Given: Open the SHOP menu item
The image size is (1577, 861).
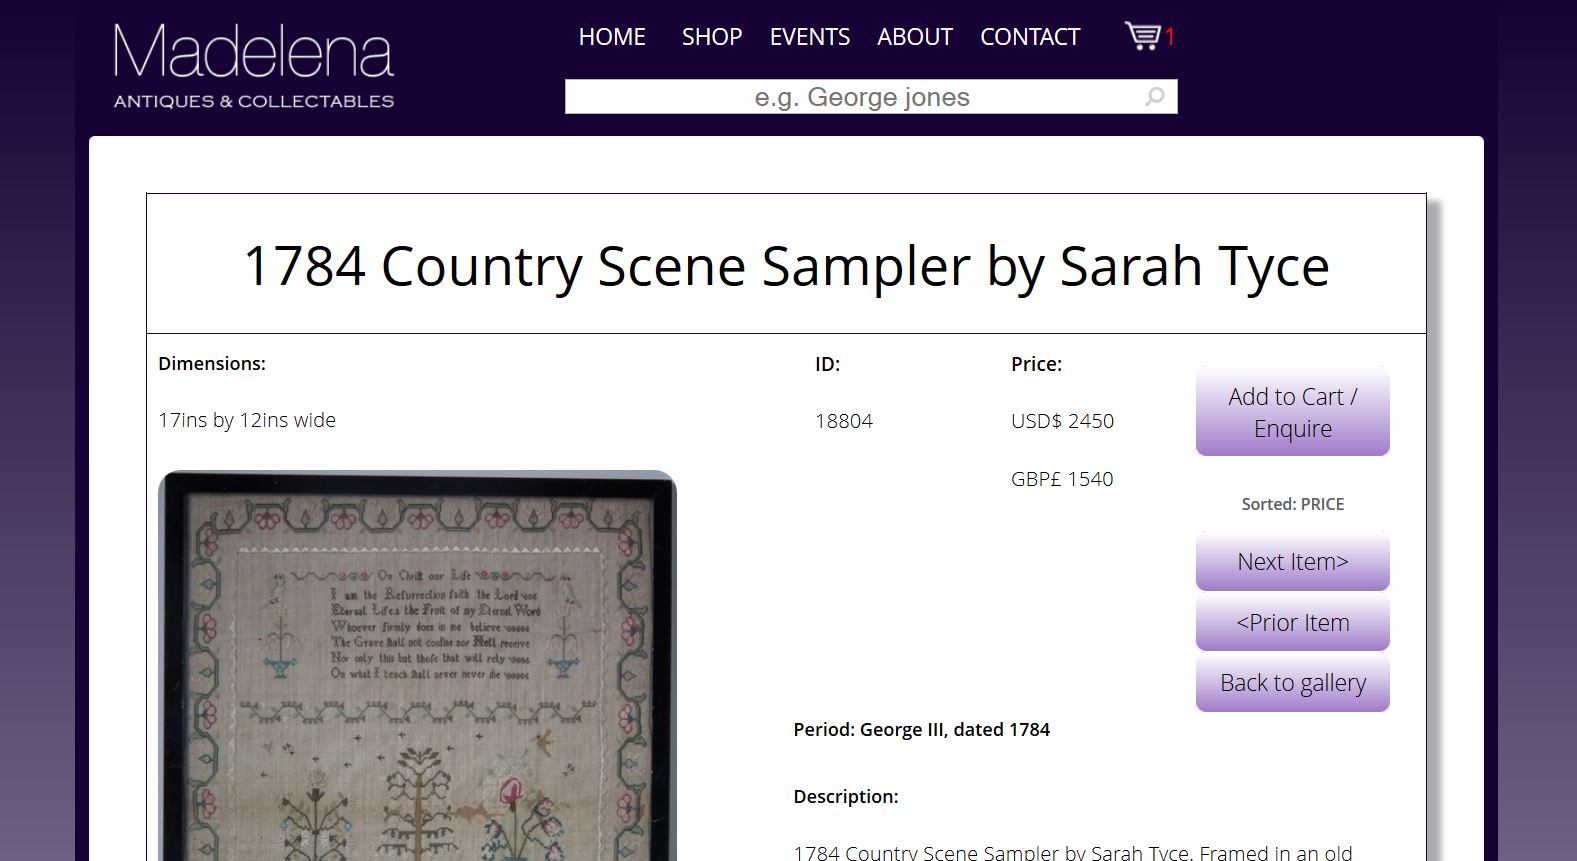Looking at the screenshot, I should 711,37.
